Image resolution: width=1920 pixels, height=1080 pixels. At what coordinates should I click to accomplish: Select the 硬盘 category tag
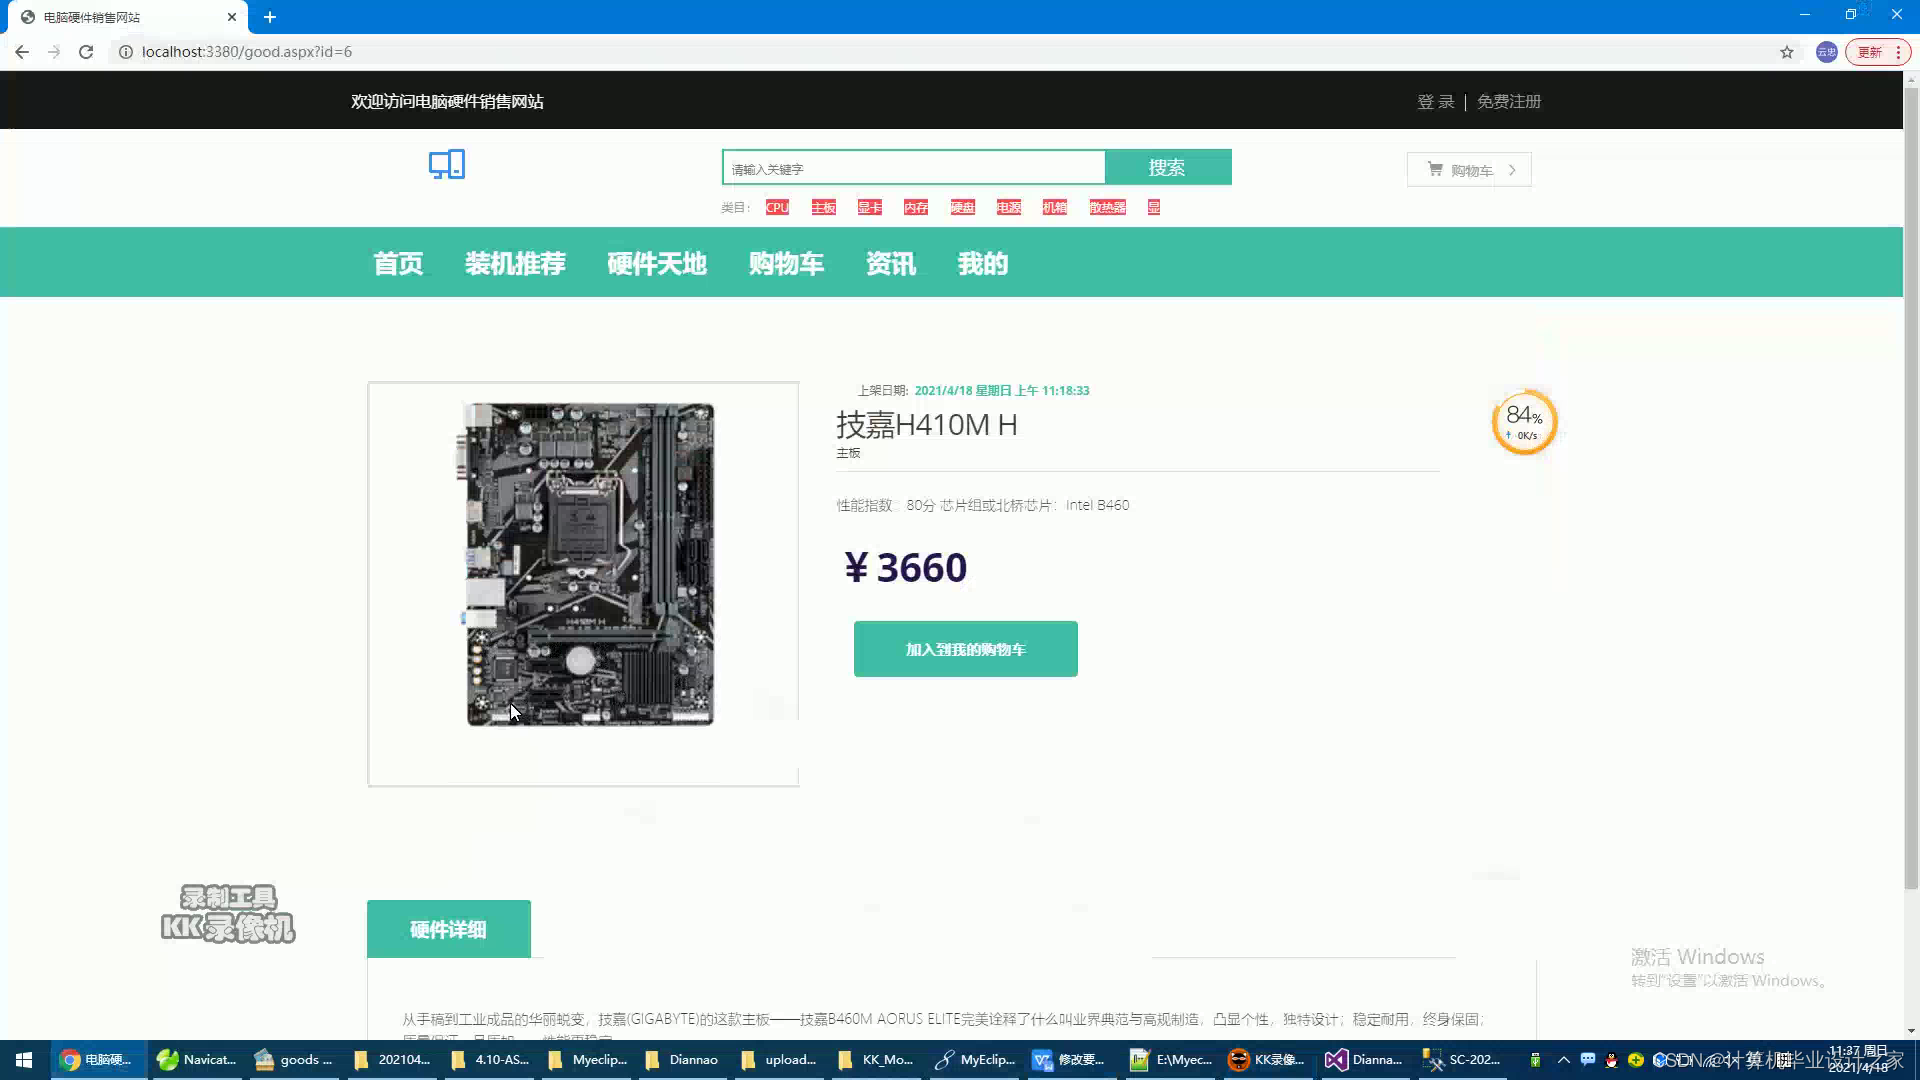click(x=962, y=208)
